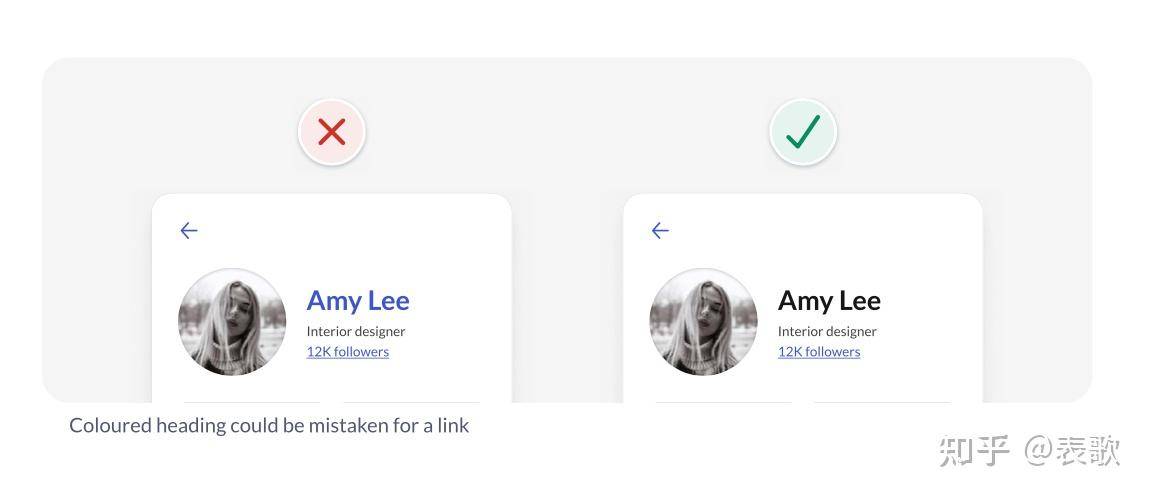Click cropped first button in correct example card
This screenshot has height=497, width=1149.
723,402
